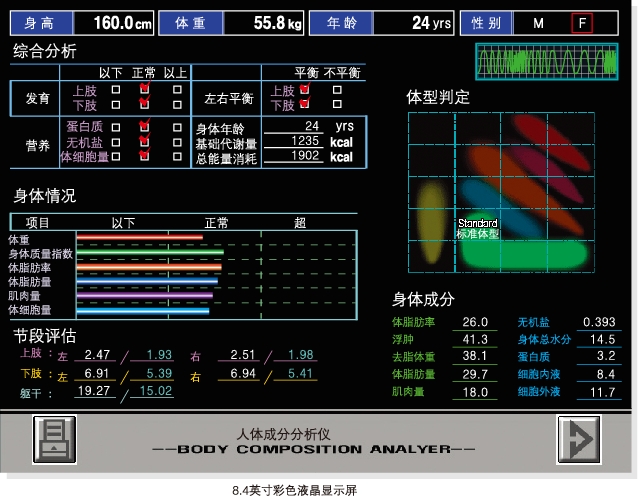Click the yellow blob in body type chart
Image resolution: width=638 pixels, height=496 pixels.
click(x=431, y=211)
